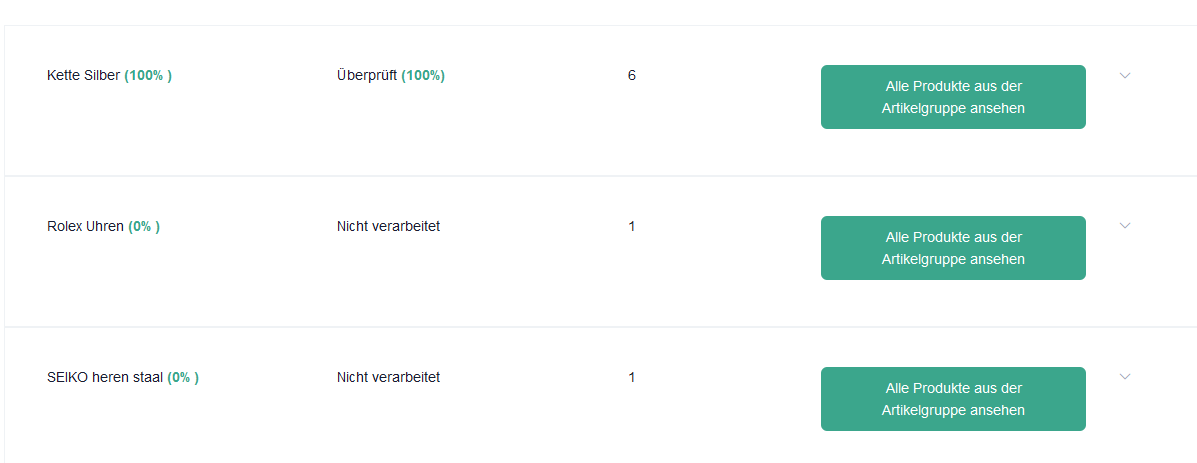Click the 0% badge beside Rolex Uhren
The width and height of the screenshot is (1197, 463).
(144, 227)
